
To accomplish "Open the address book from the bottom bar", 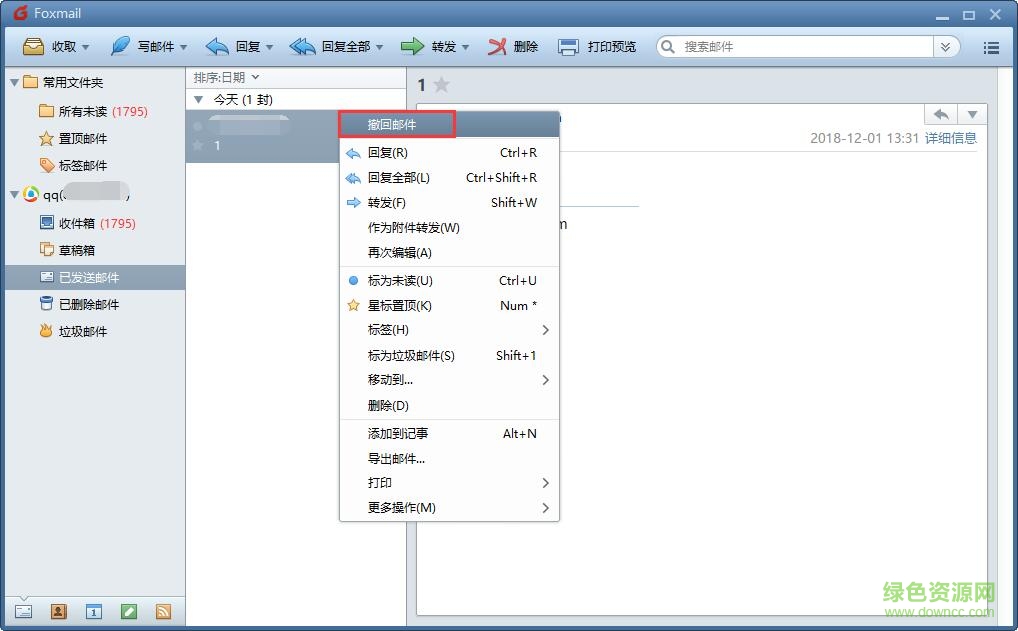I will tap(58, 610).
